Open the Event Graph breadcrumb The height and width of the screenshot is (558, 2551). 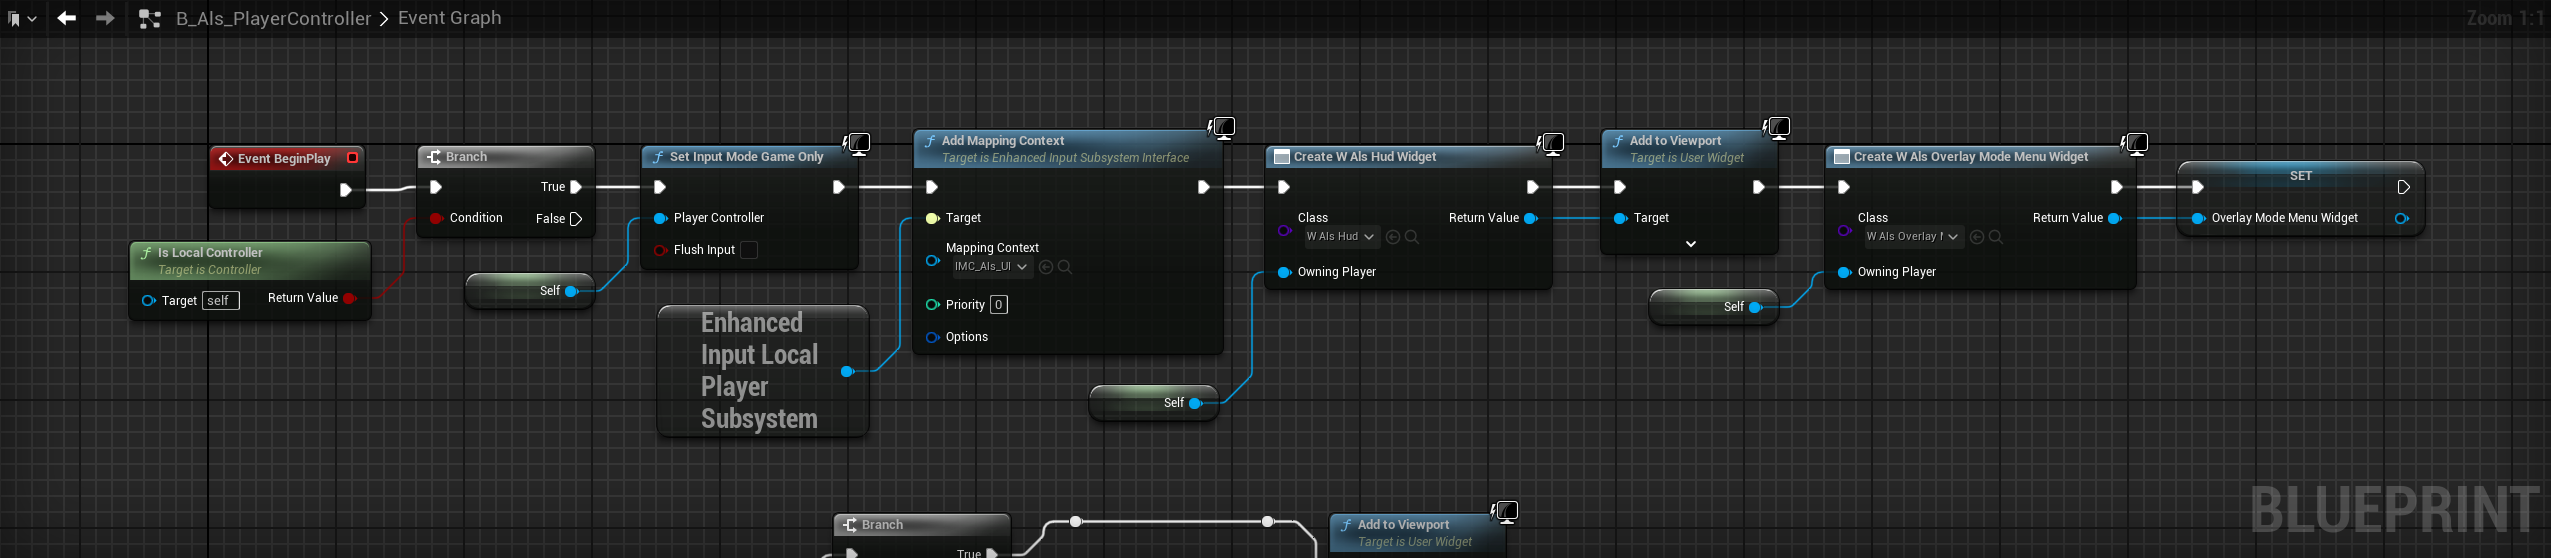click(449, 18)
